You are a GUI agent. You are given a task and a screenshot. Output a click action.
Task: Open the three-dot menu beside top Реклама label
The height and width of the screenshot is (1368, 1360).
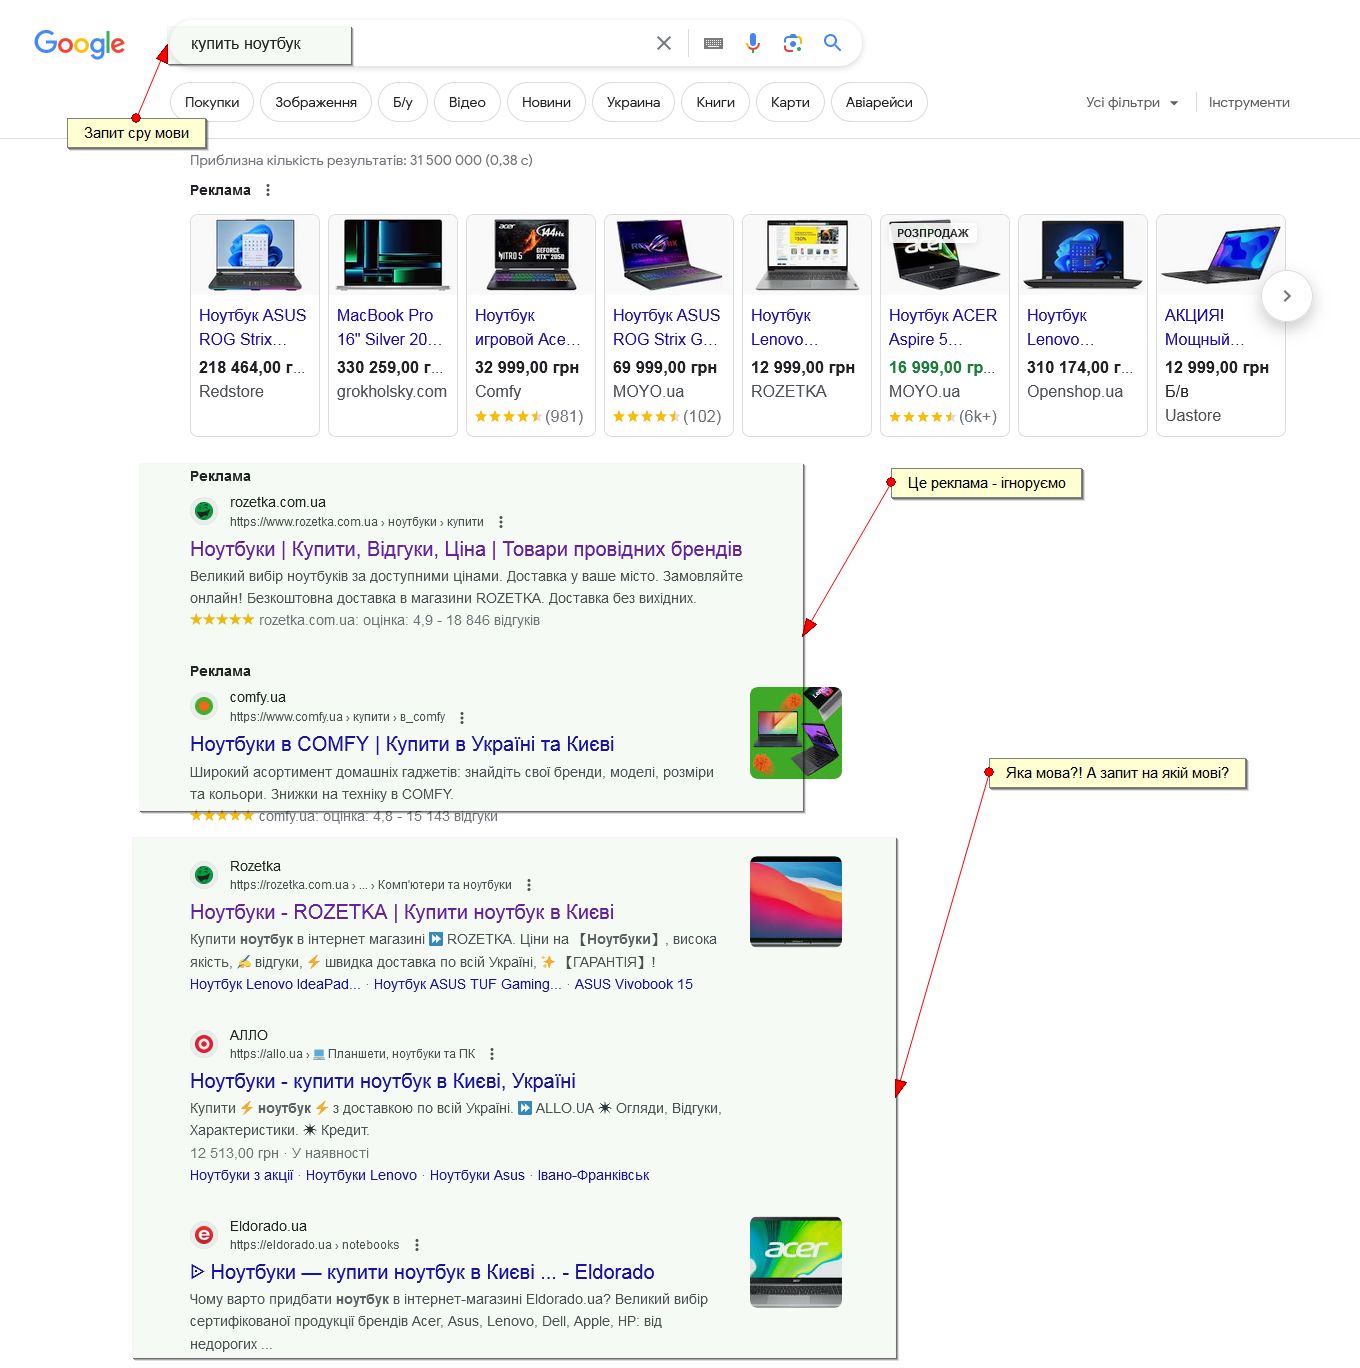[267, 190]
